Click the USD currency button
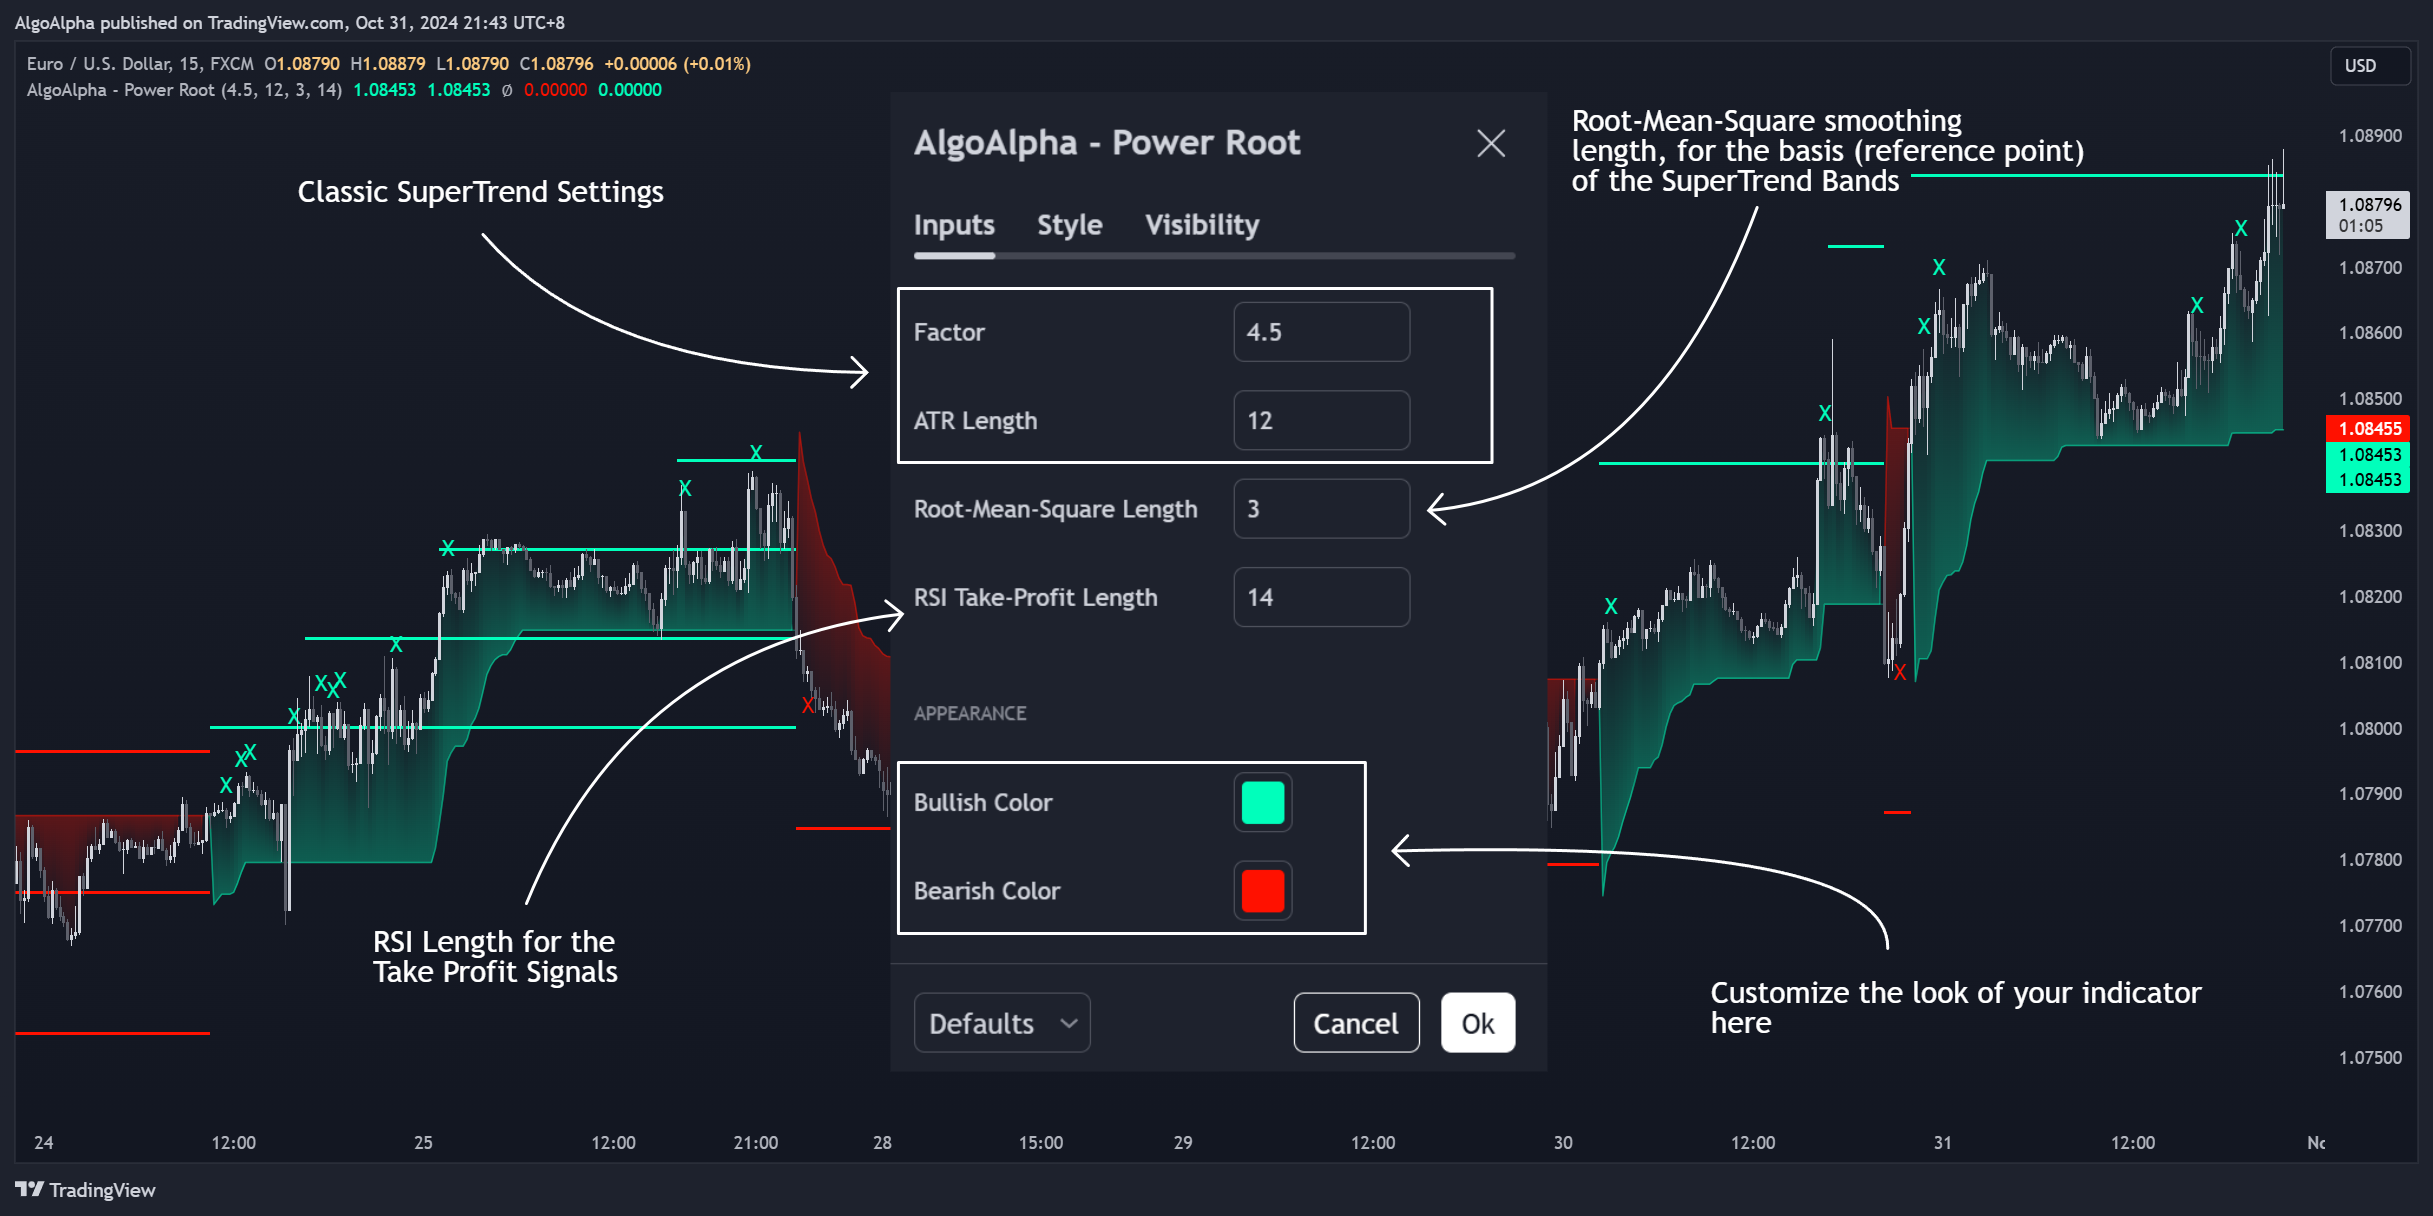This screenshot has width=2433, height=1216. click(x=2369, y=66)
